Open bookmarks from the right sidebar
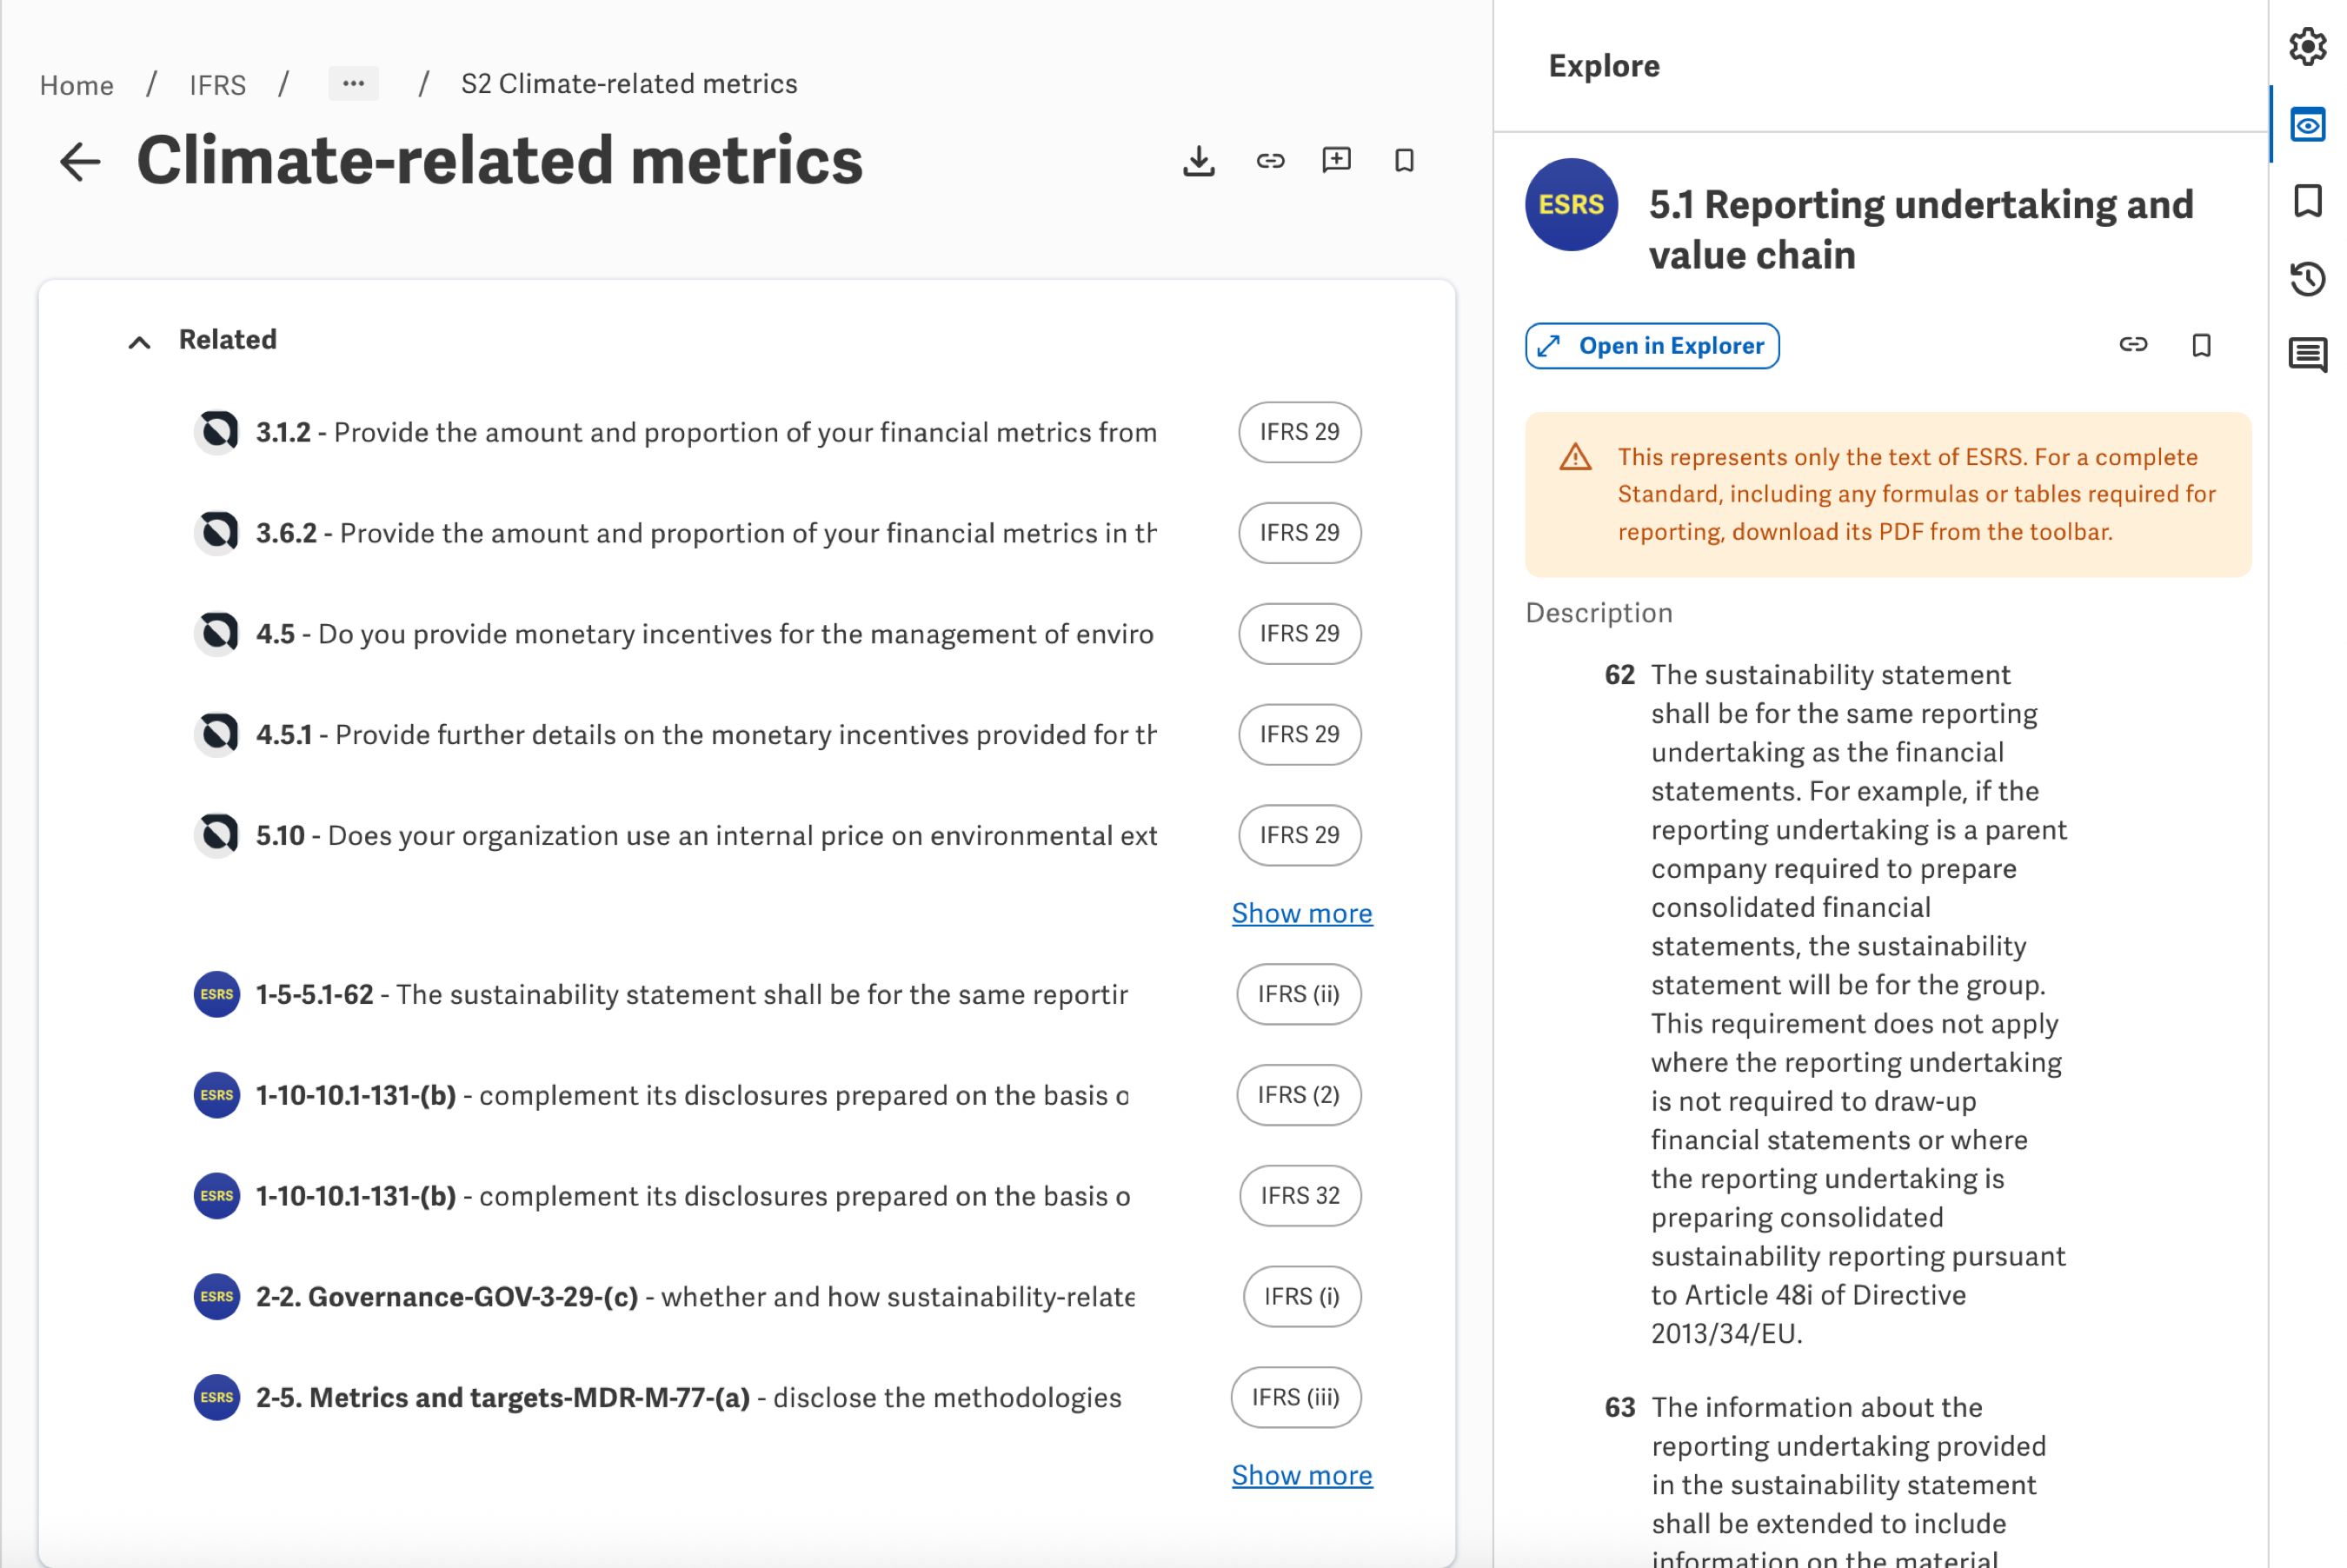This screenshot has height=1568, width=2347. click(2307, 201)
